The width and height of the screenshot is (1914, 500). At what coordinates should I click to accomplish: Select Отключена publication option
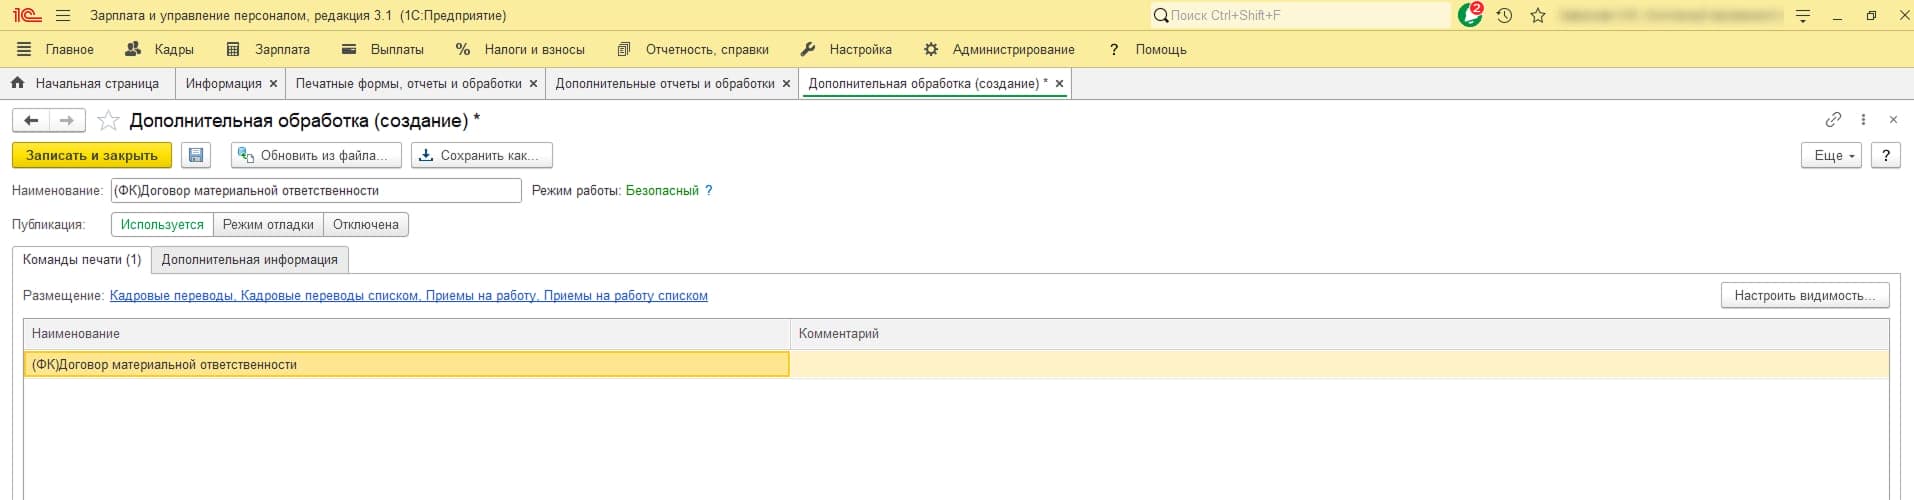click(x=366, y=224)
